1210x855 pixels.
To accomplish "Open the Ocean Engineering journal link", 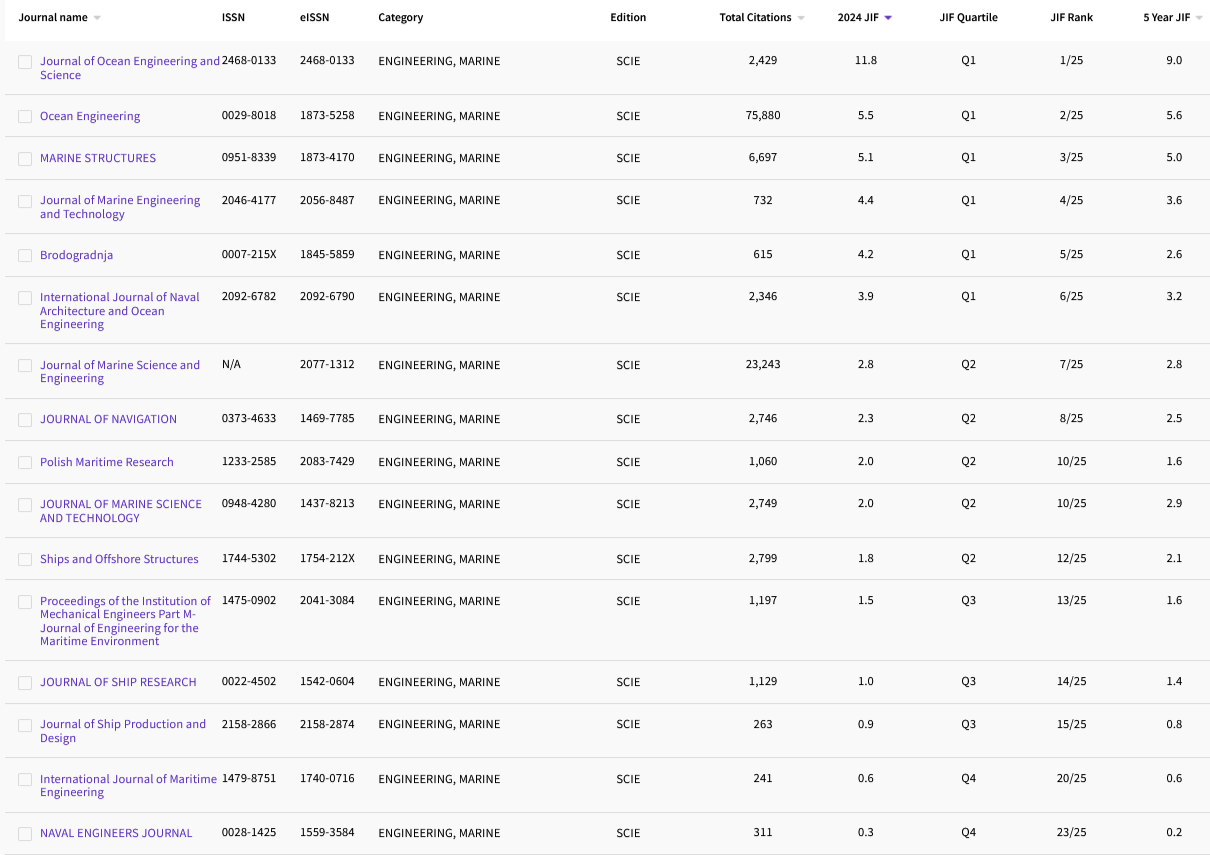I will 90,116.
